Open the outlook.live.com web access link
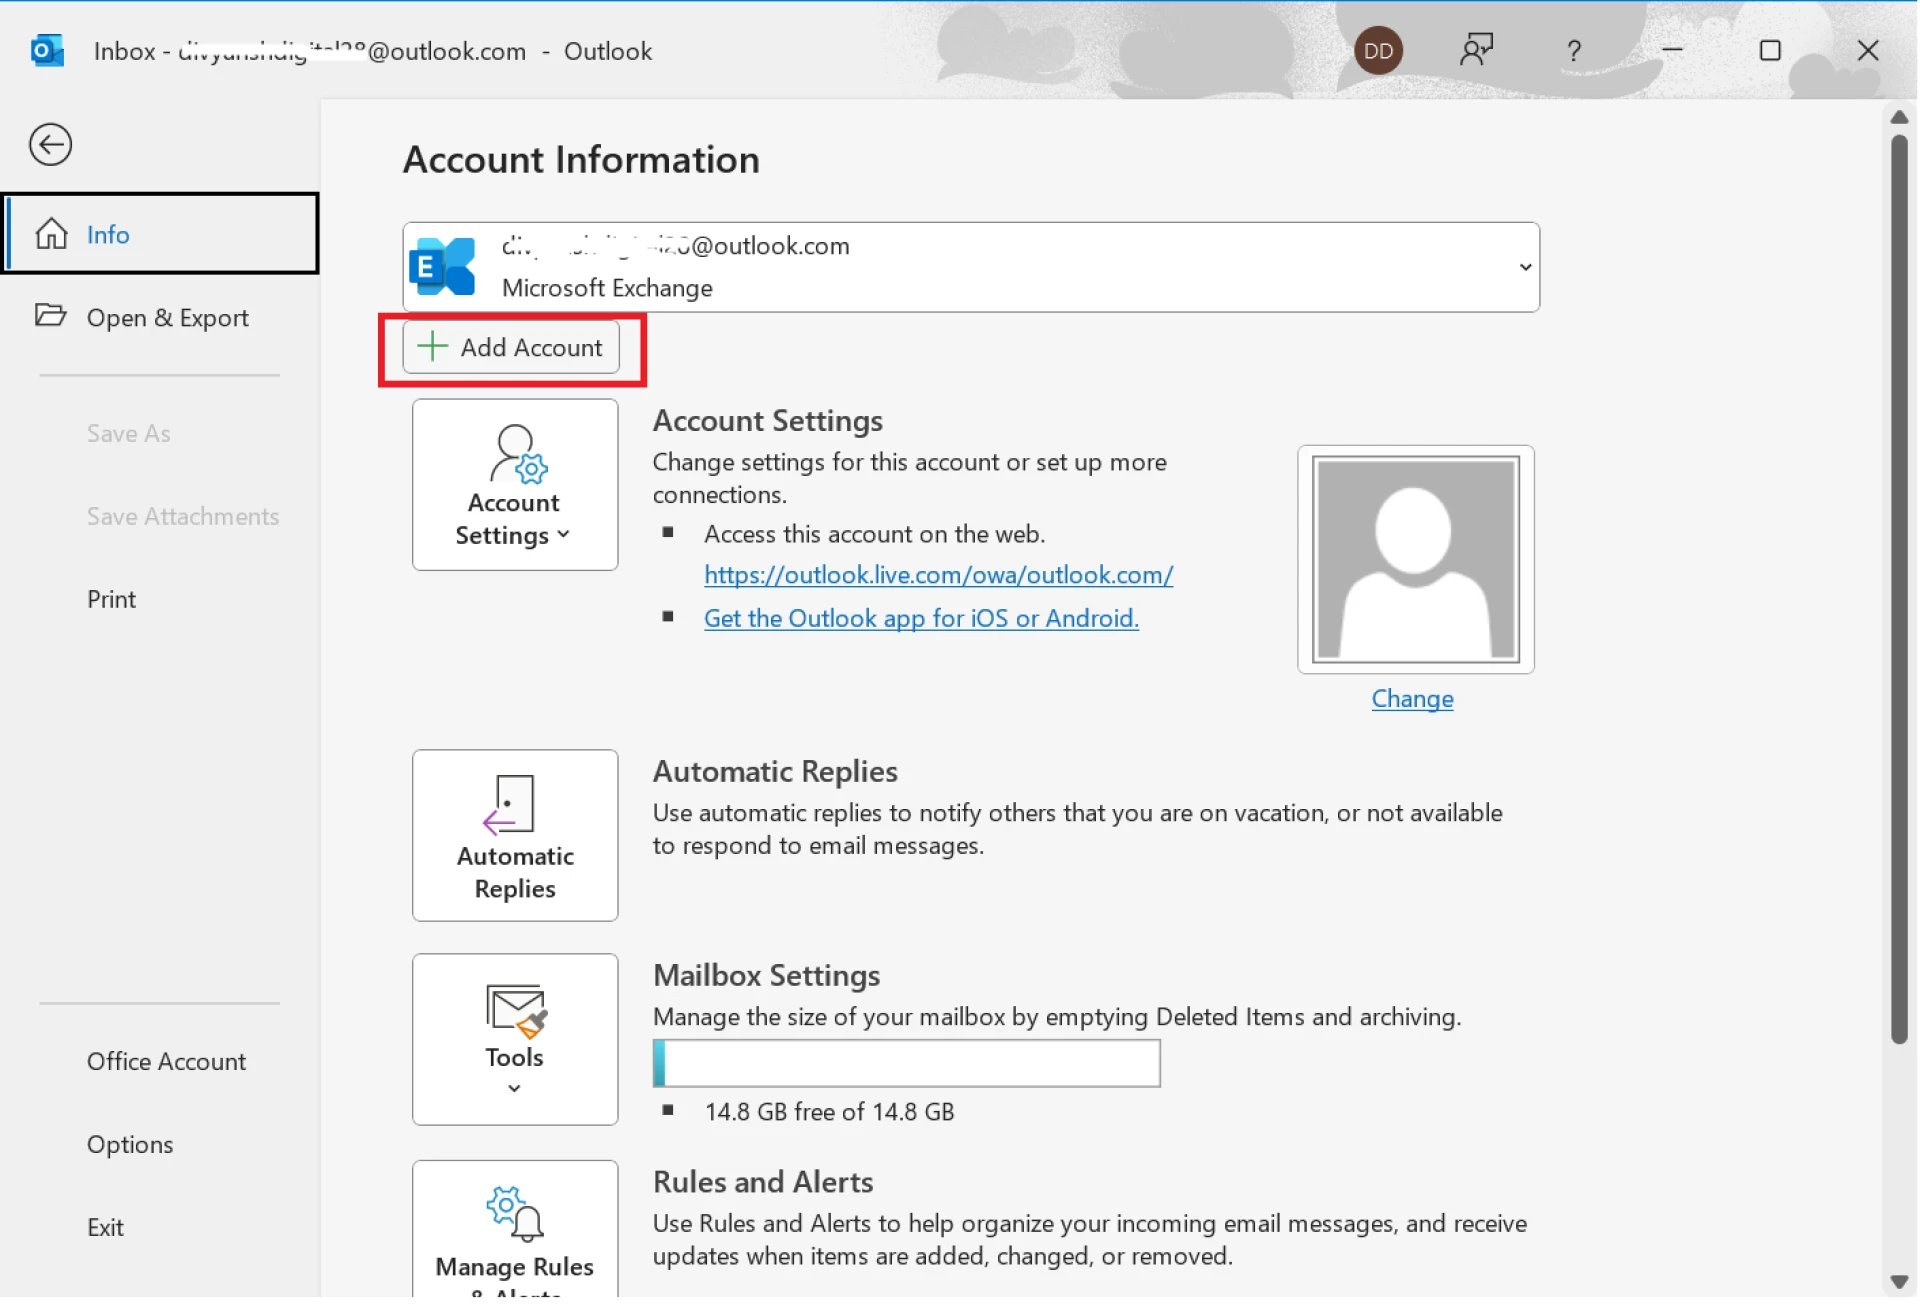The image size is (1920, 1308). click(938, 575)
